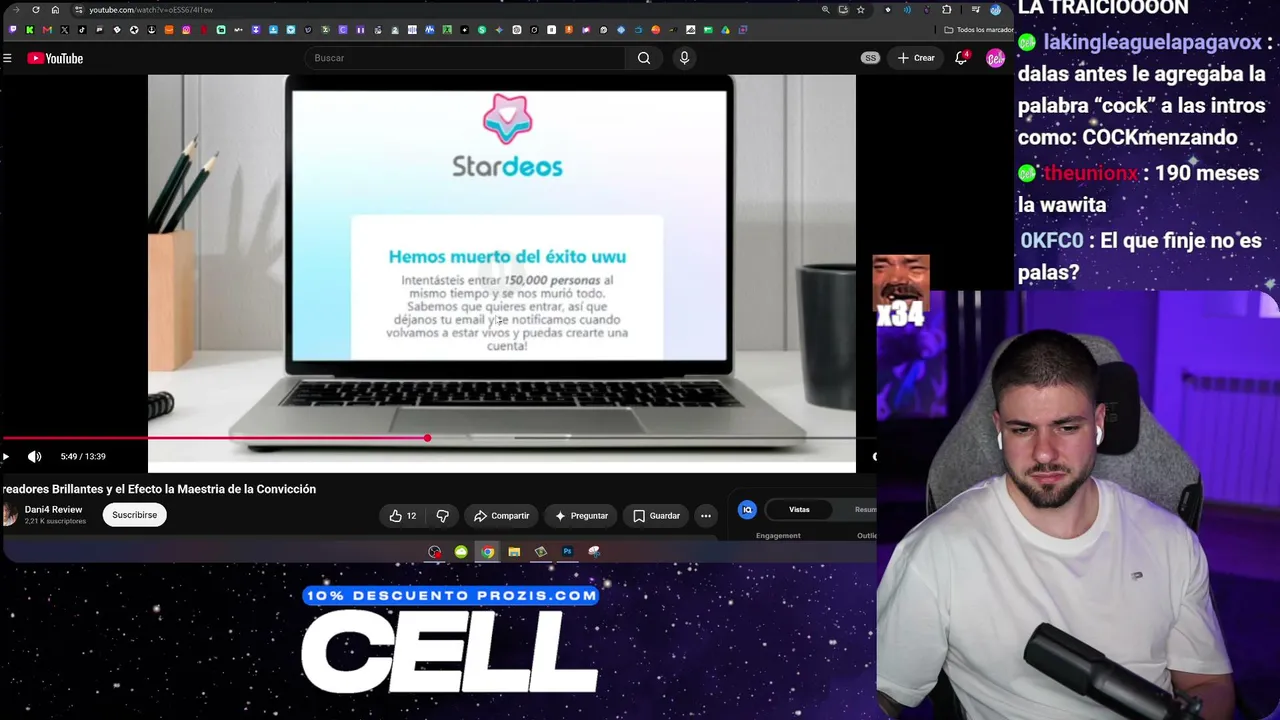
Task: Save video with the Guardar button
Action: tap(656, 516)
